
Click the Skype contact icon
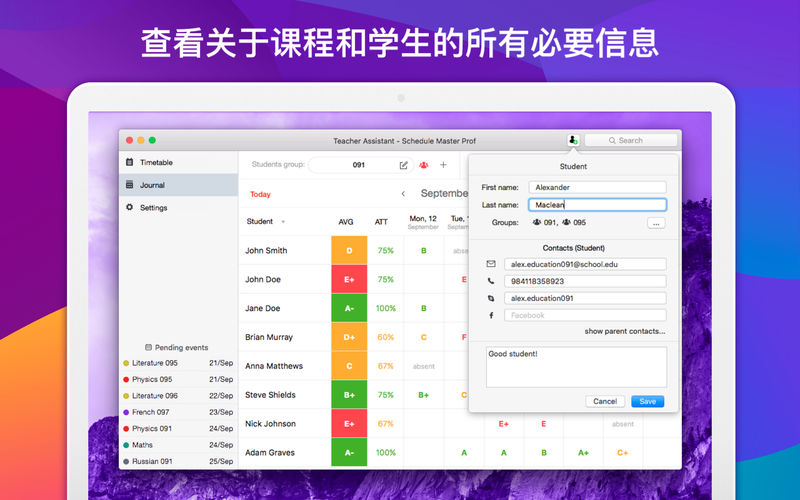(491, 298)
